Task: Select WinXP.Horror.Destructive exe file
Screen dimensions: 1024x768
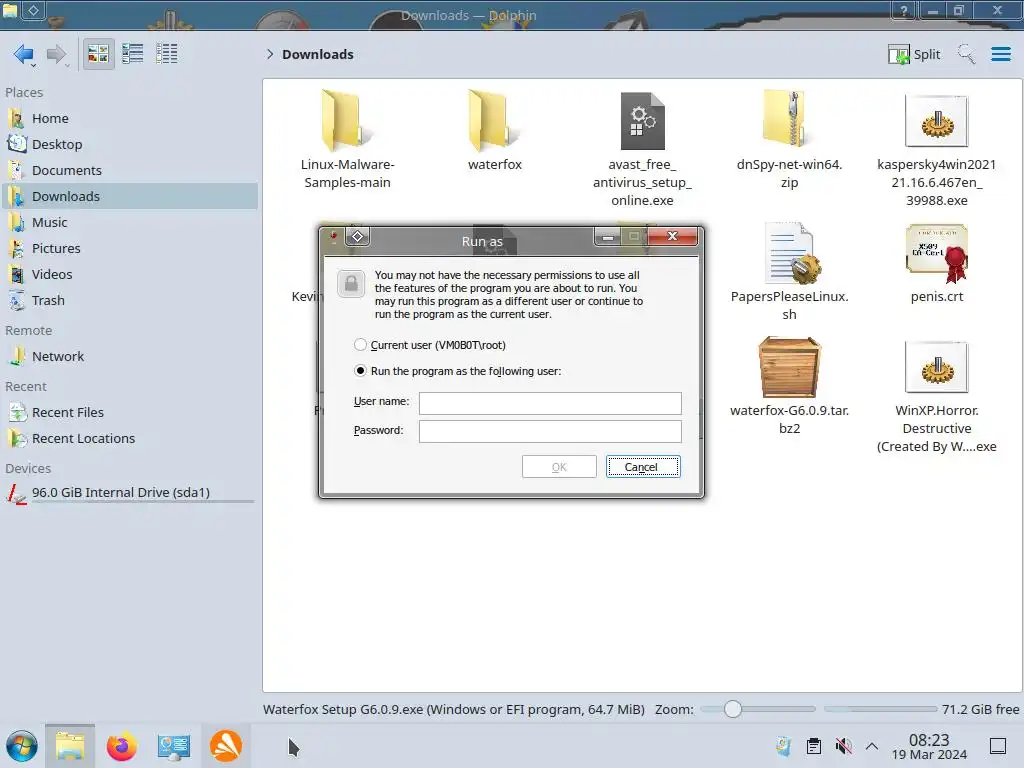Action: (x=936, y=395)
